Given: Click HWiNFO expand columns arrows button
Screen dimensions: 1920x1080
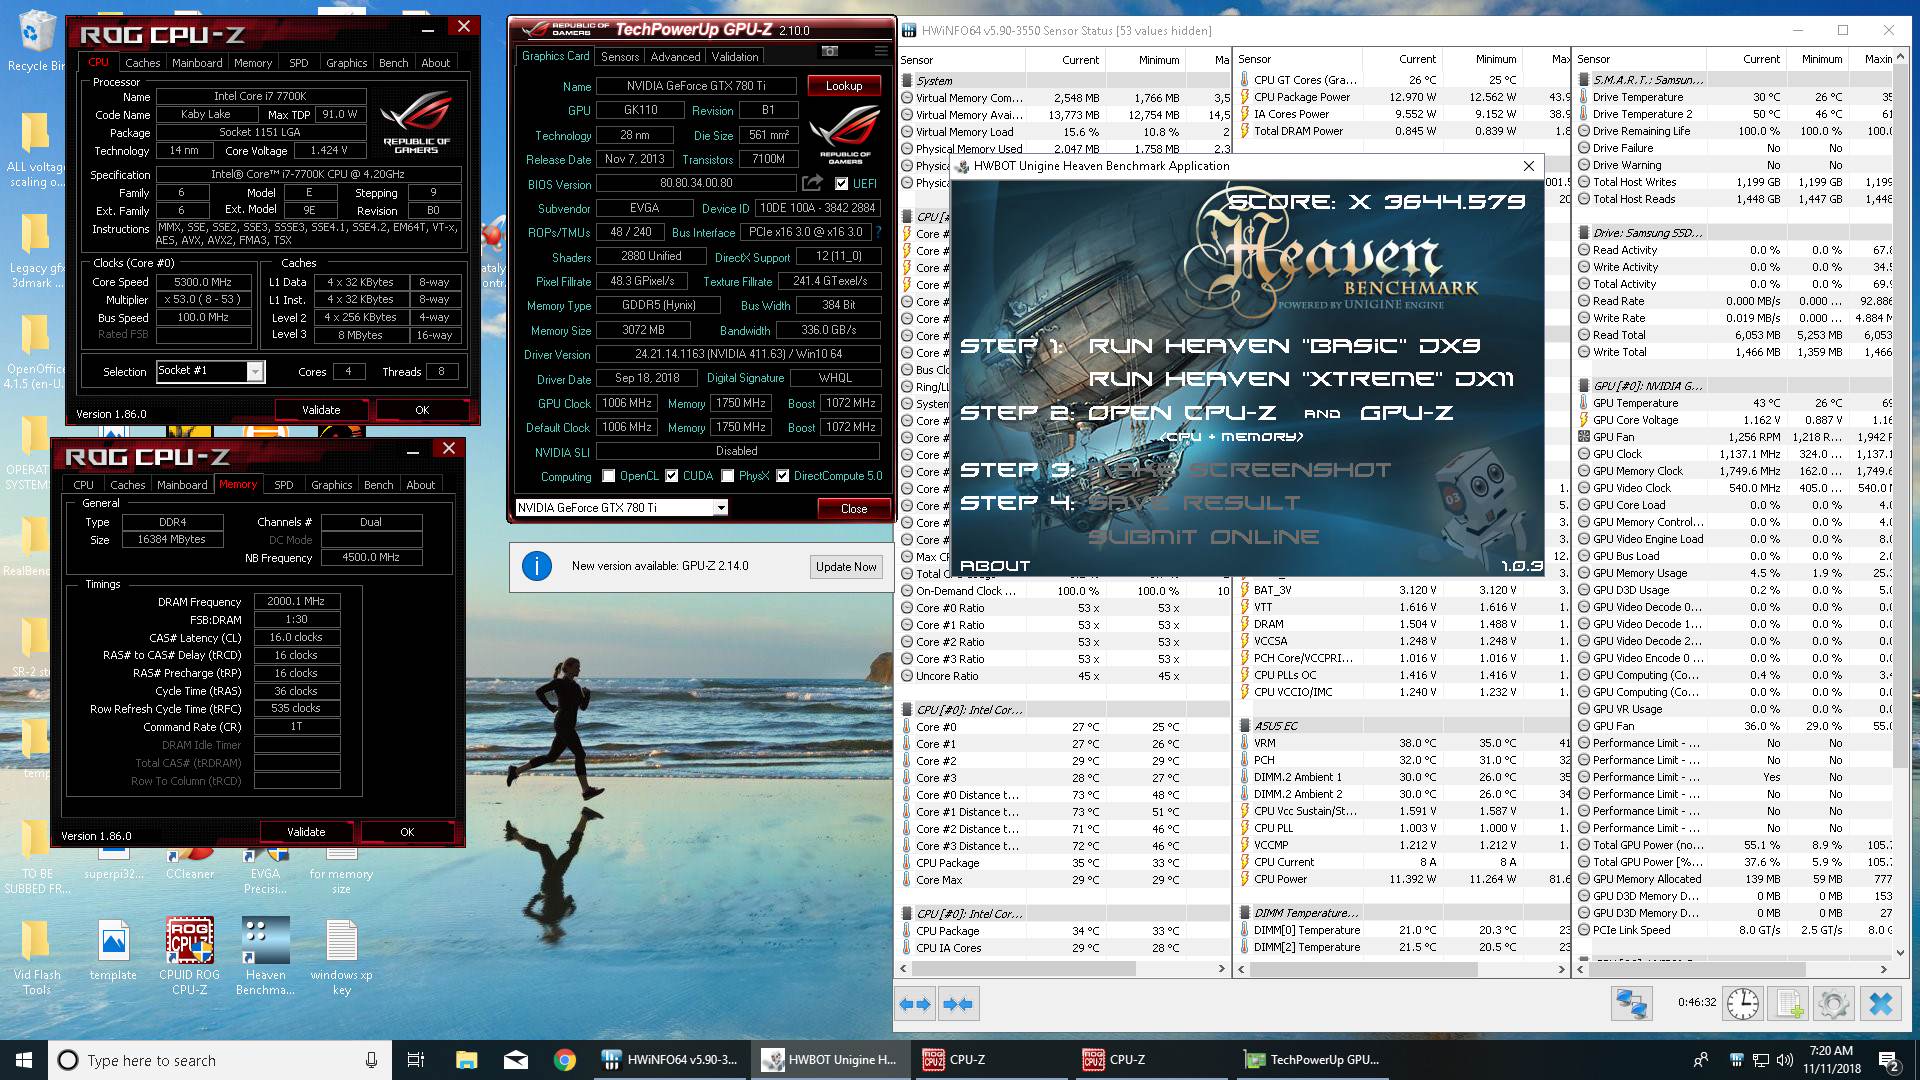Looking at the screenshot, I should coord(915,1004).
